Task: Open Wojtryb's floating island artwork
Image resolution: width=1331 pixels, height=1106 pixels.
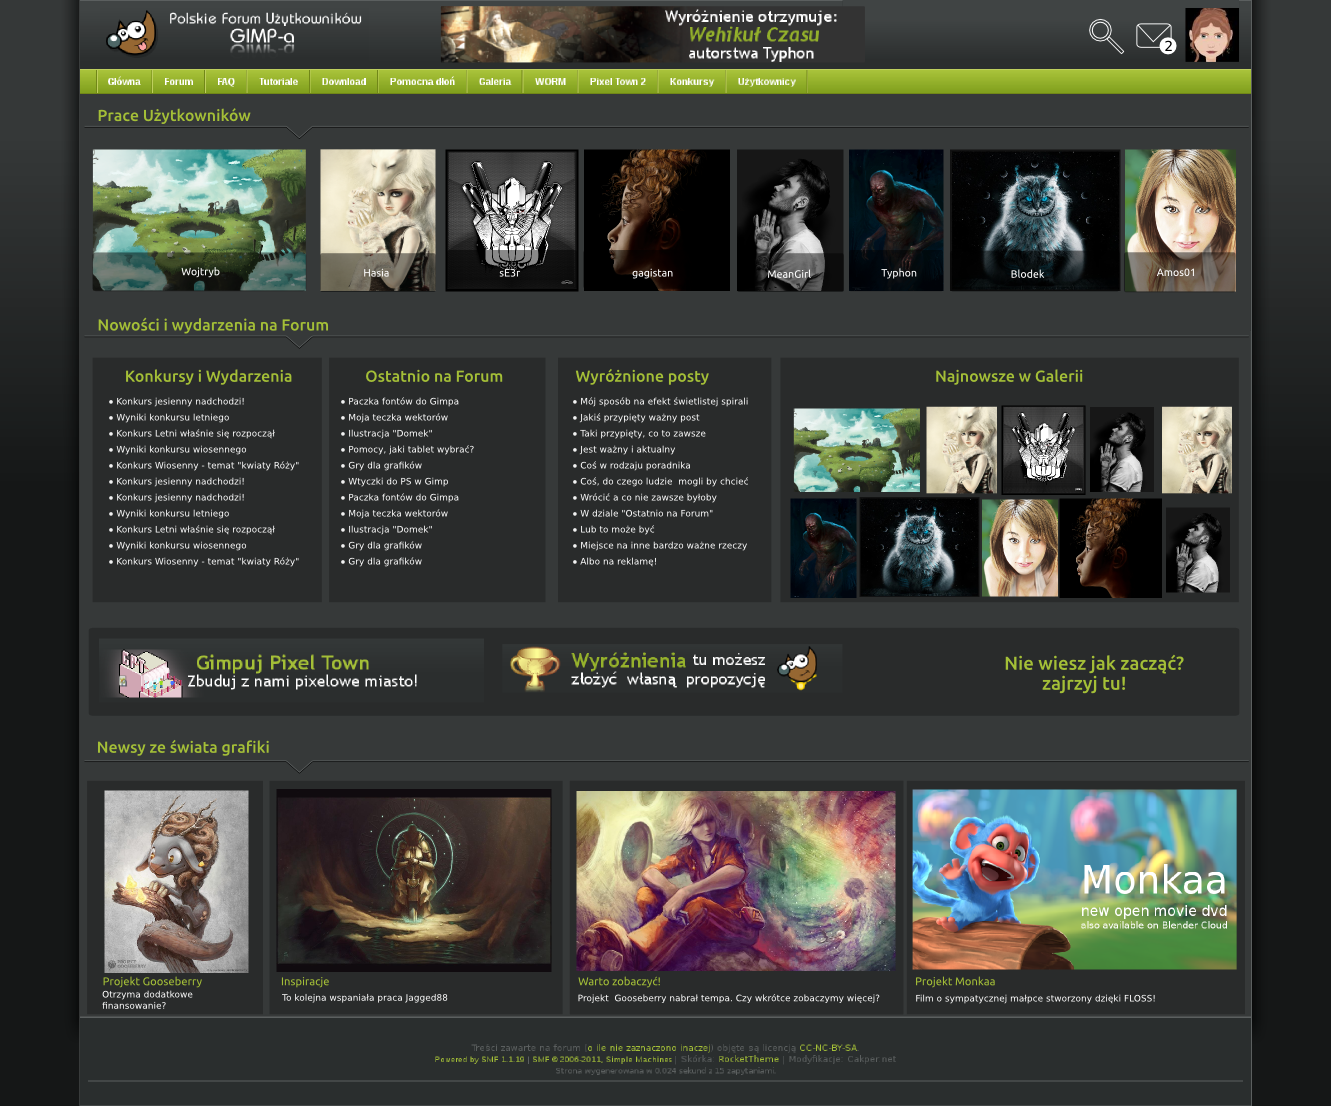Action: pyautogui.click(x=199, y=220)
